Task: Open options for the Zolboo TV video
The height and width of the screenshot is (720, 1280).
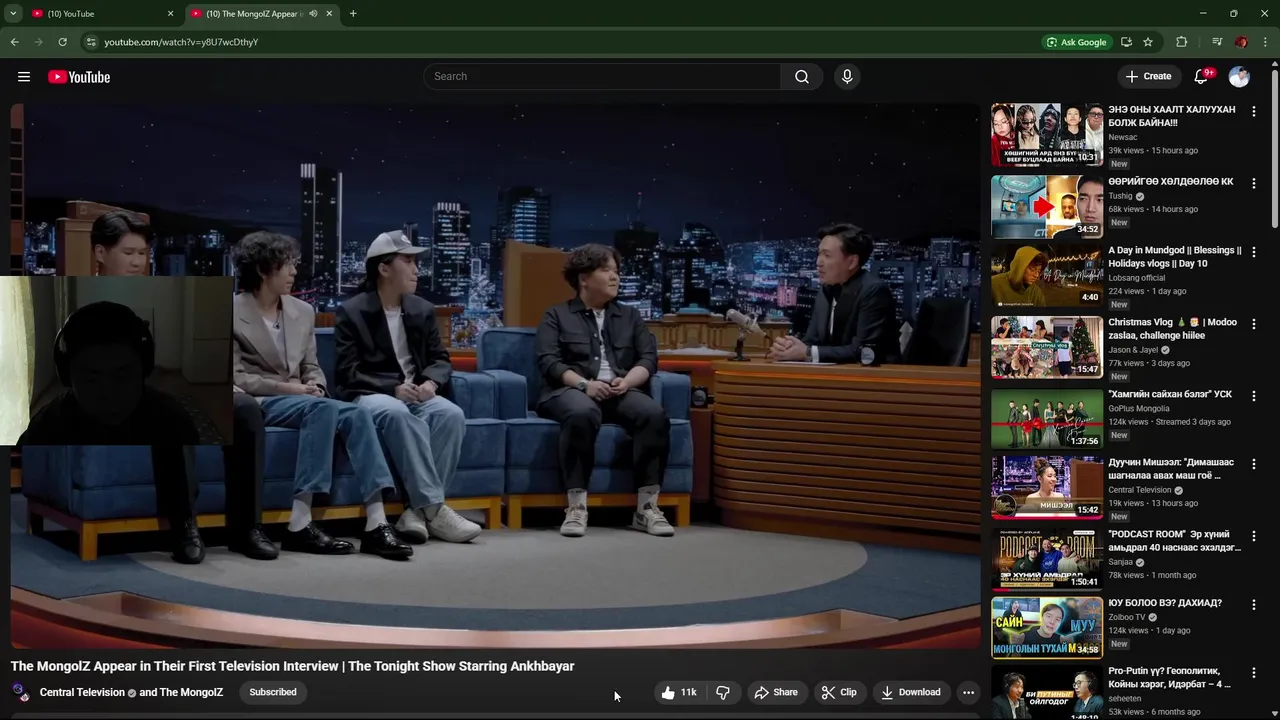Action: [x=1253, y=606]
